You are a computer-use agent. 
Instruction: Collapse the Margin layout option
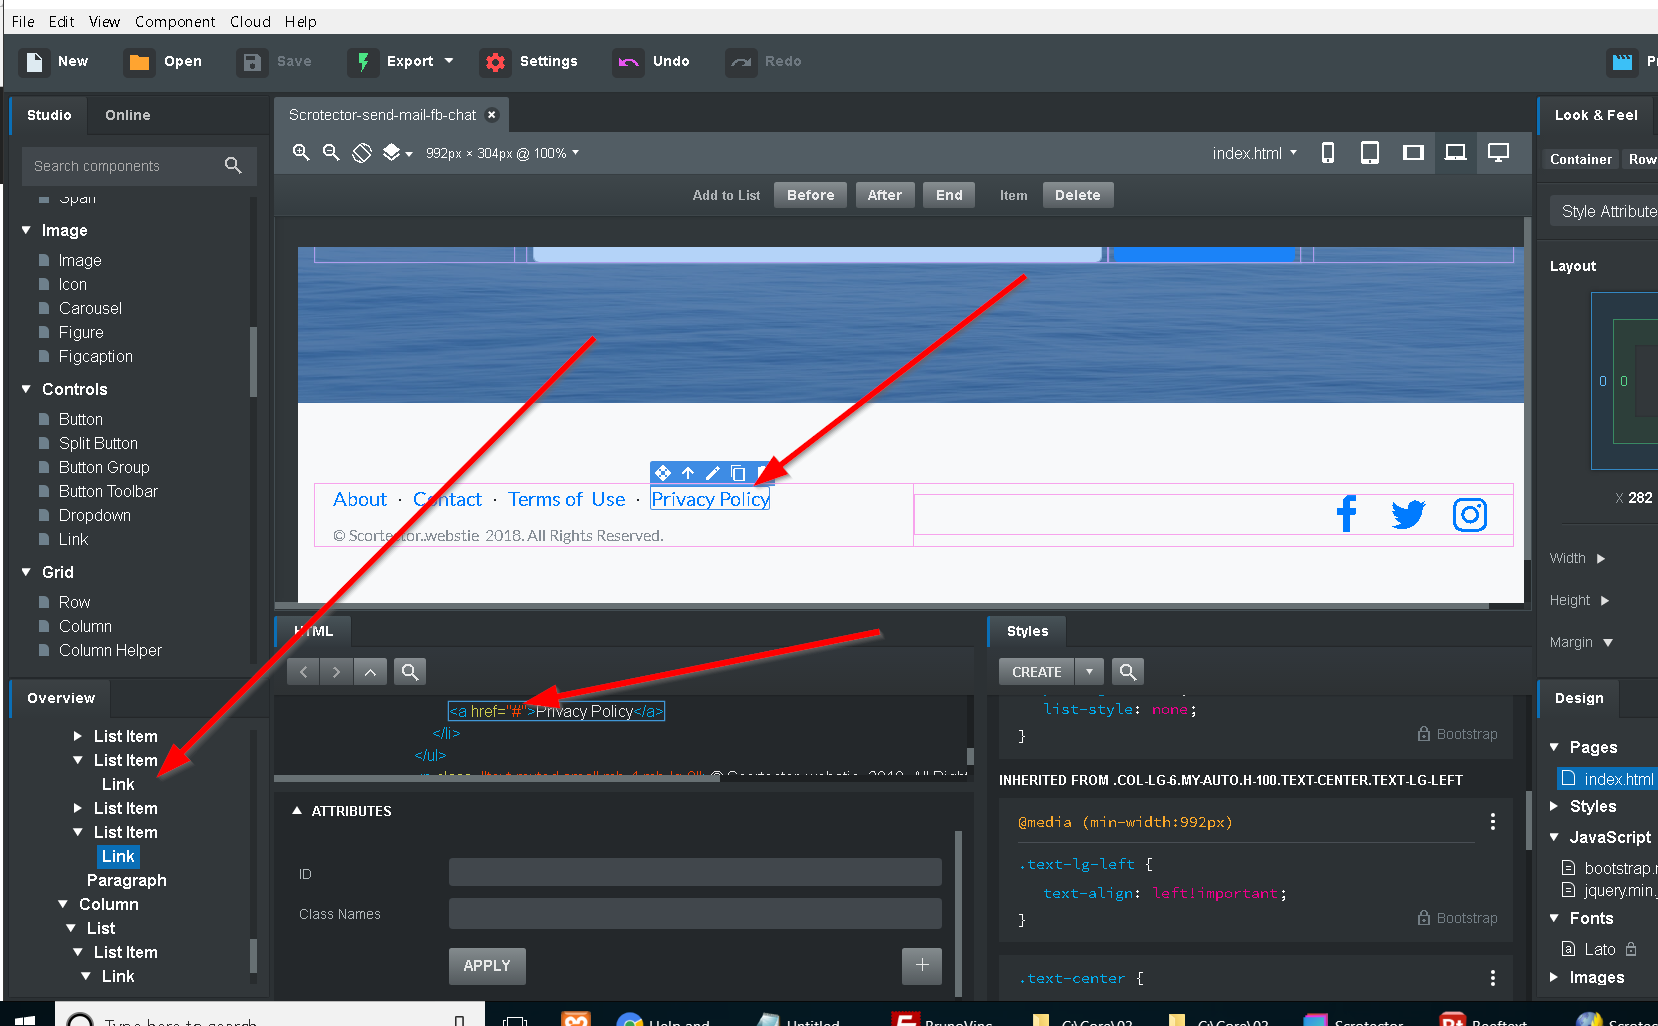(1608, 642)
